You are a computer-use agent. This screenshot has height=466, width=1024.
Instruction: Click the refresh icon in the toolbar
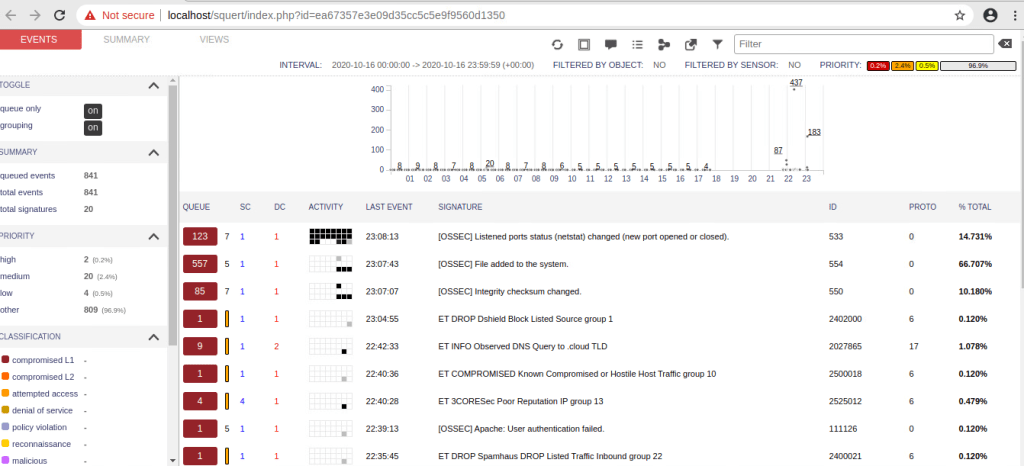tap(558, 45)
